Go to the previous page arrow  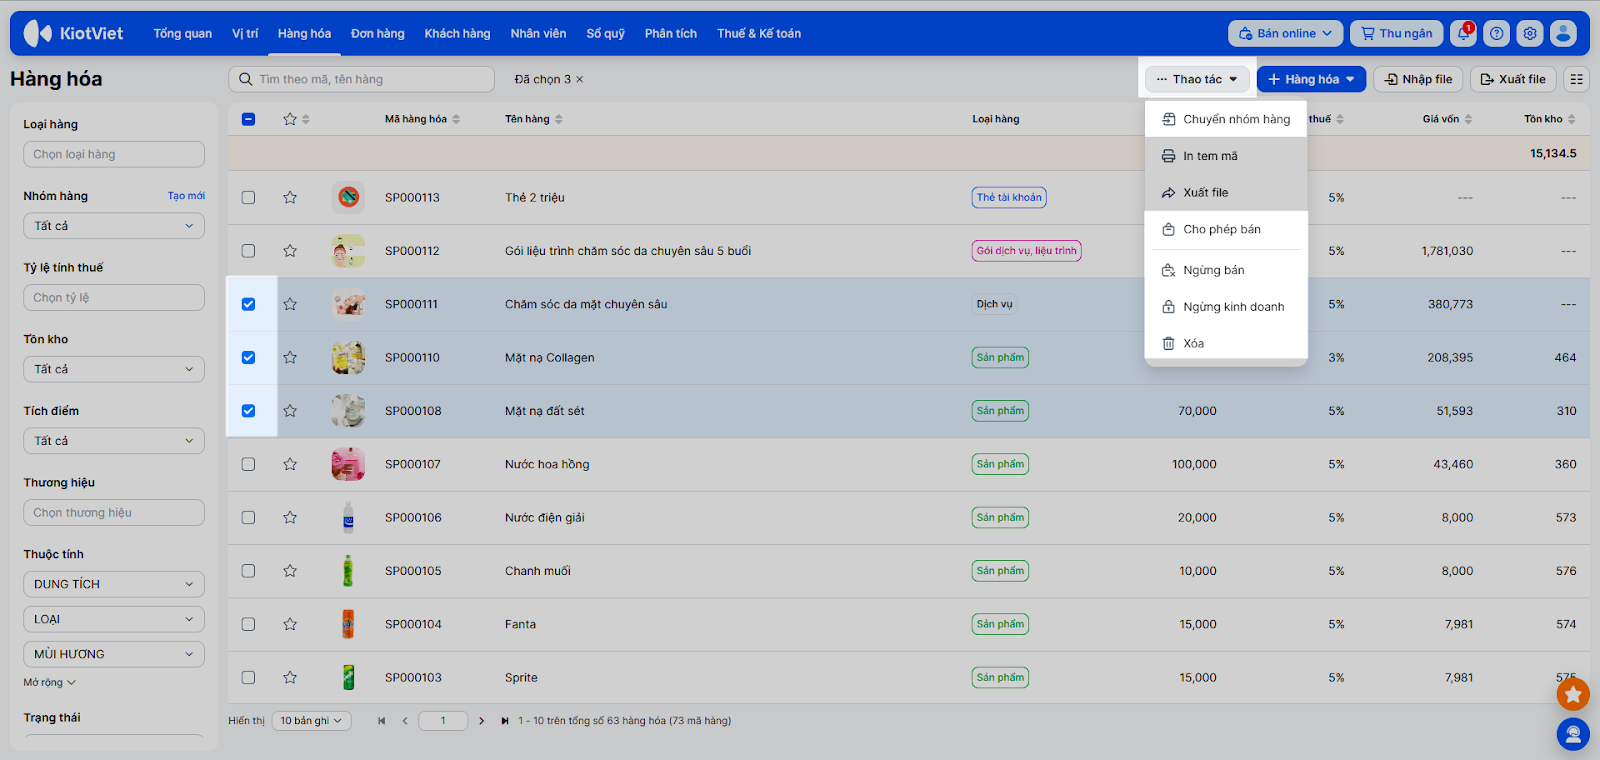(405, 721)
